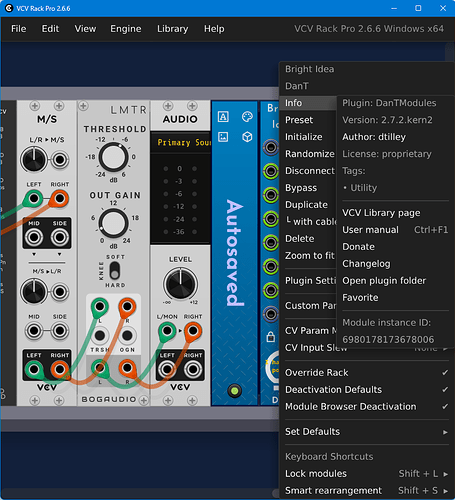Flip the KNEE soft/hard switch
Screen dimensions: 455x500
pyautogui.click(x=114, y=270)
